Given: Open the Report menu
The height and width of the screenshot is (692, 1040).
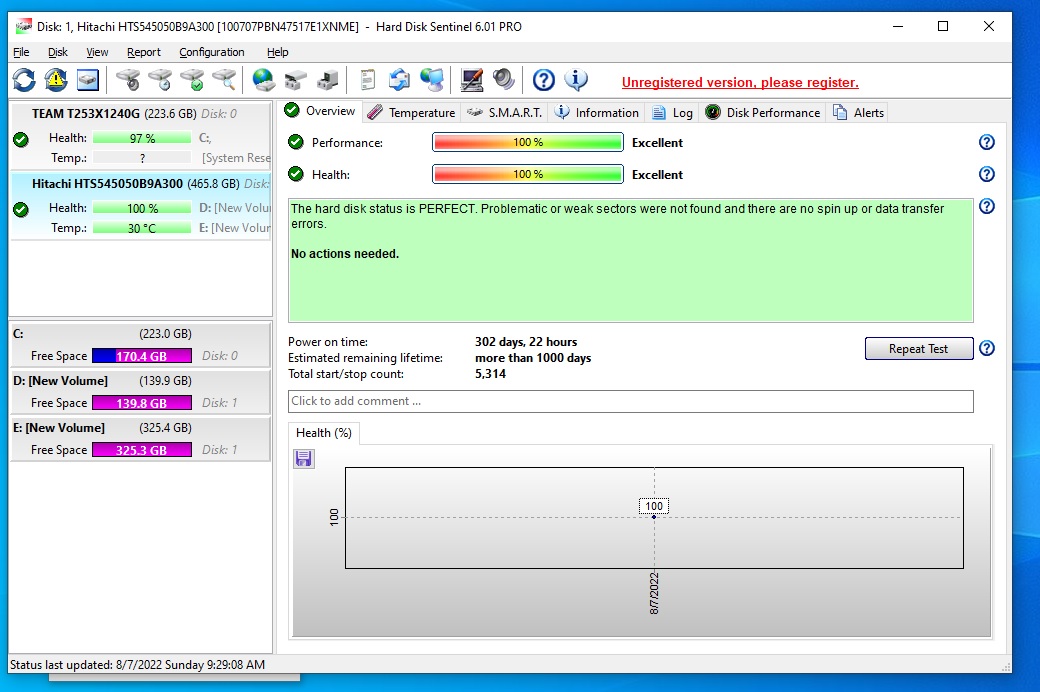Looking at the screenshot, I should tap(144, 52).
